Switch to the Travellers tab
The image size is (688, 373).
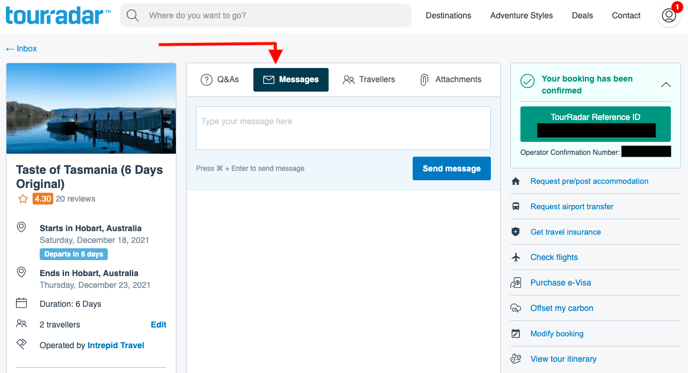click(x=369, y=80)
